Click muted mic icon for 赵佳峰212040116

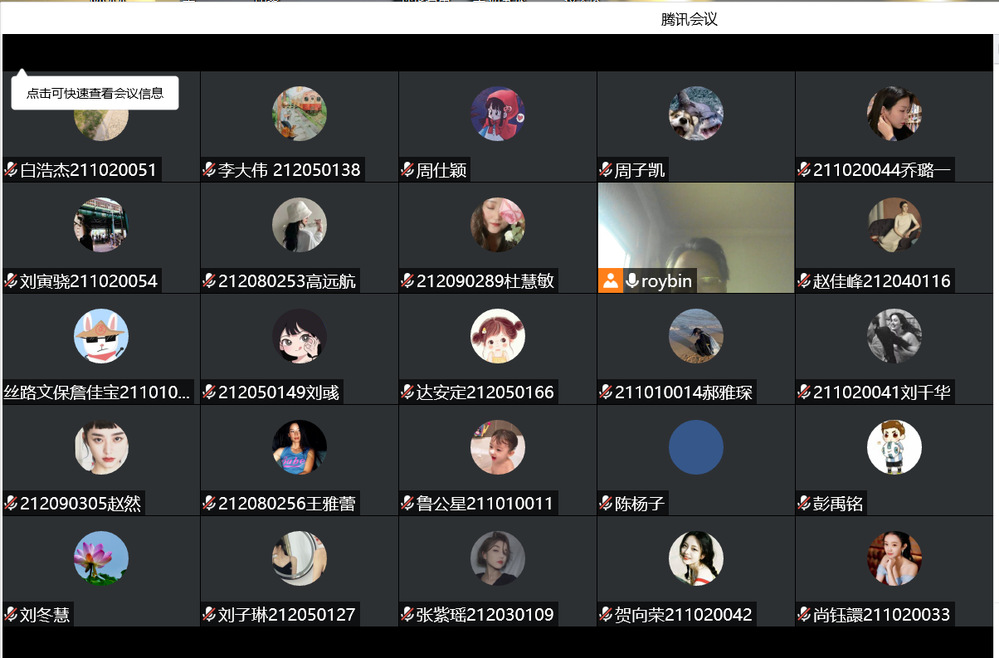tap(804, 281)
